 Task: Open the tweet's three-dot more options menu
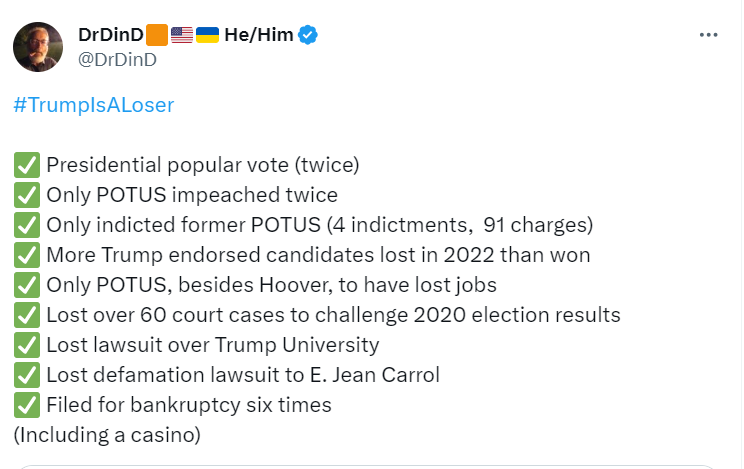point(709,35)
